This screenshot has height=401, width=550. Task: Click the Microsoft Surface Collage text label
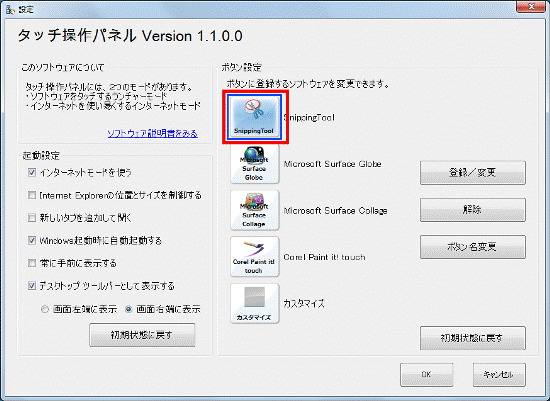(335, 210)
